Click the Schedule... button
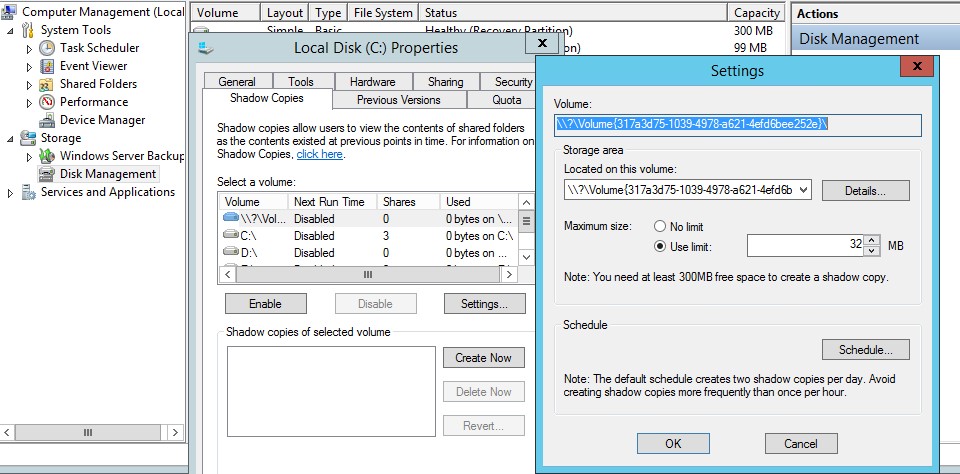The image size is (960, 474). point(865,350)
